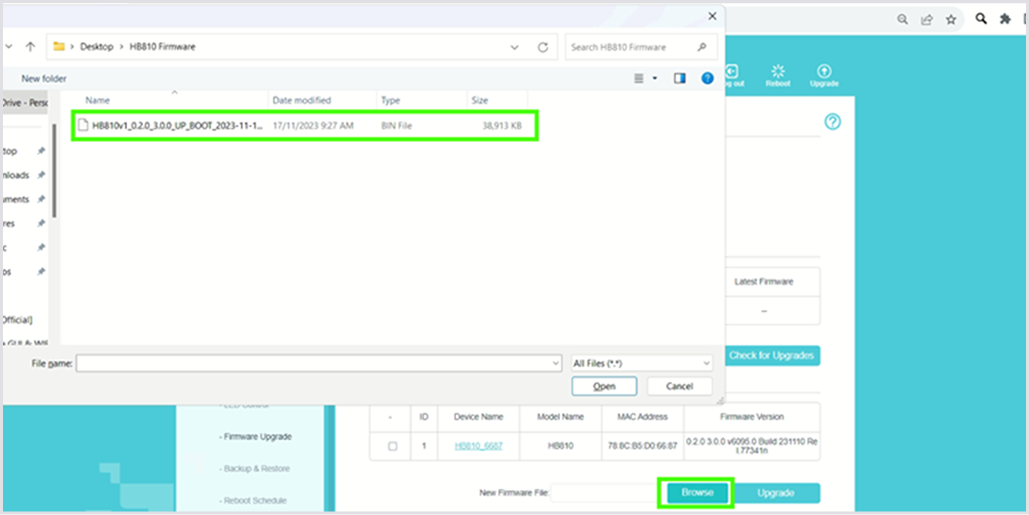Click New folder in dialog toolbar
1029x515 pixels.
(x=44, y=79)
